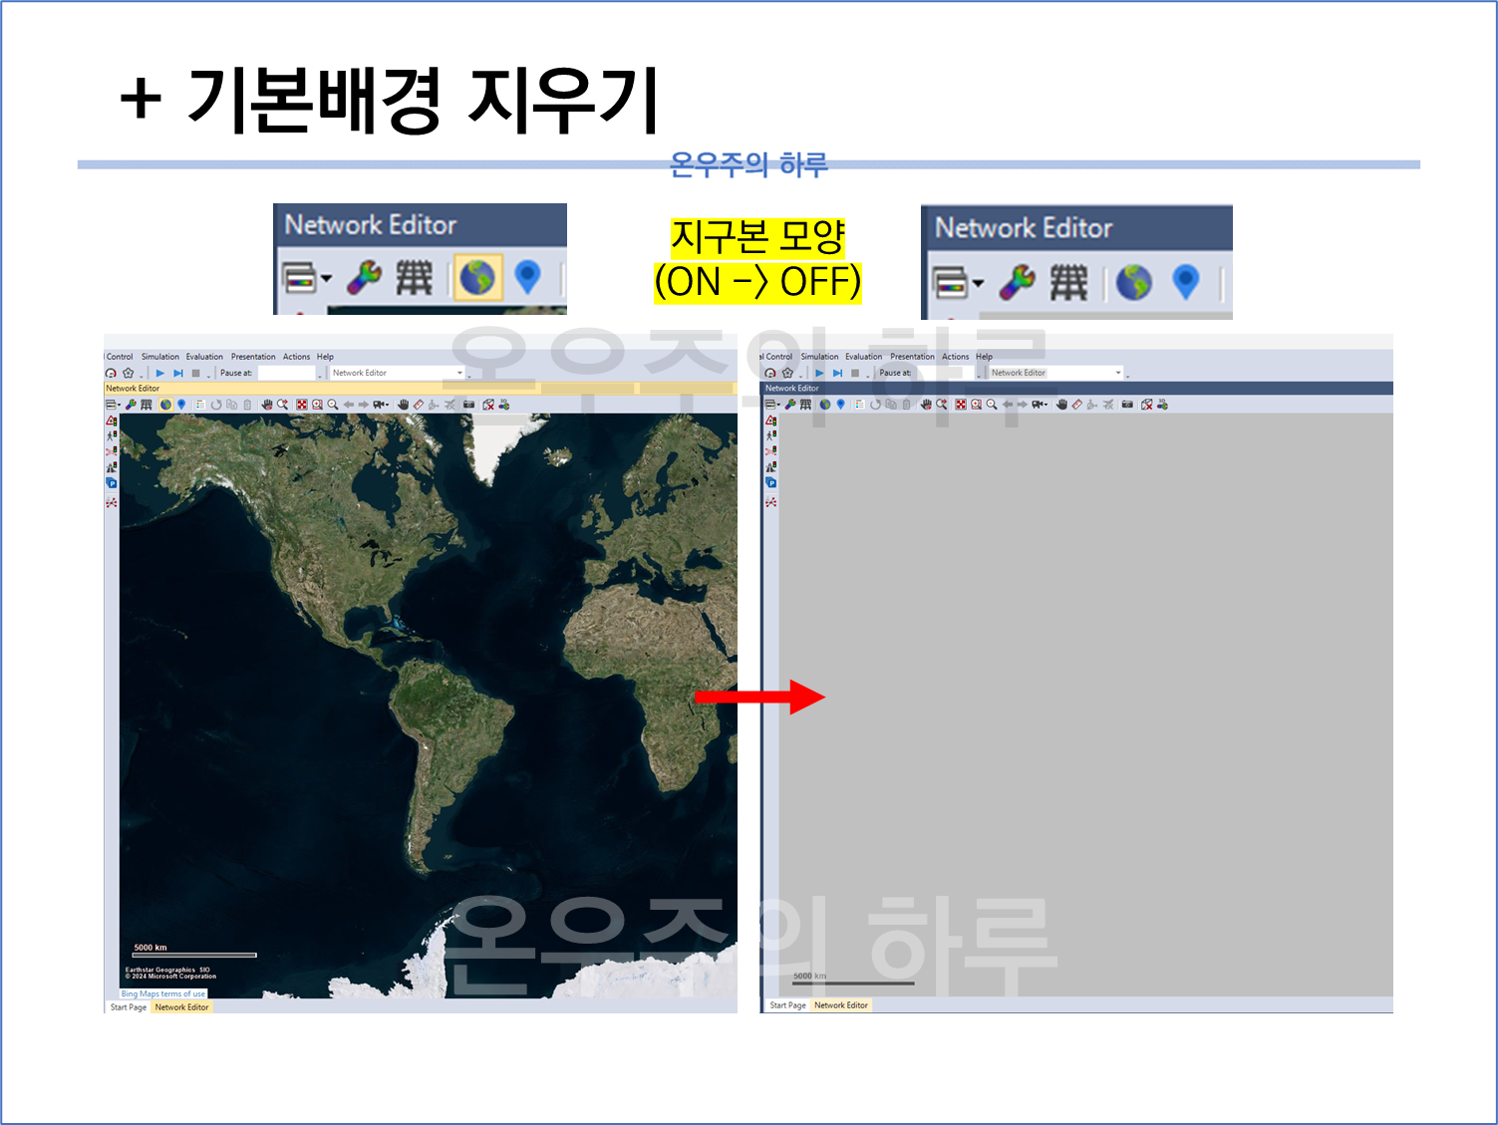Switch to the Network Editor bottom tab in the right gray window
The image size is (1498, 1125).
coord(841,1005)
